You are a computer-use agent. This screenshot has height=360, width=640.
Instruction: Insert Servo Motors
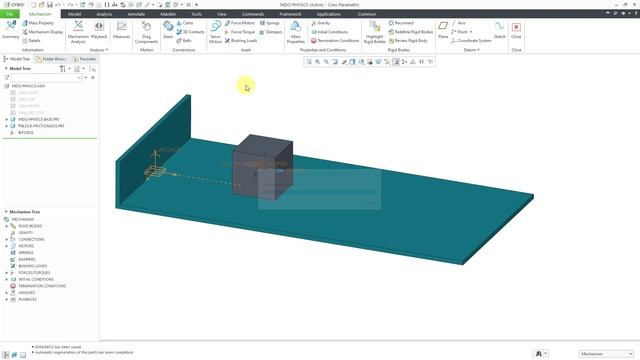pyautogui.click(x=216, y=31)
